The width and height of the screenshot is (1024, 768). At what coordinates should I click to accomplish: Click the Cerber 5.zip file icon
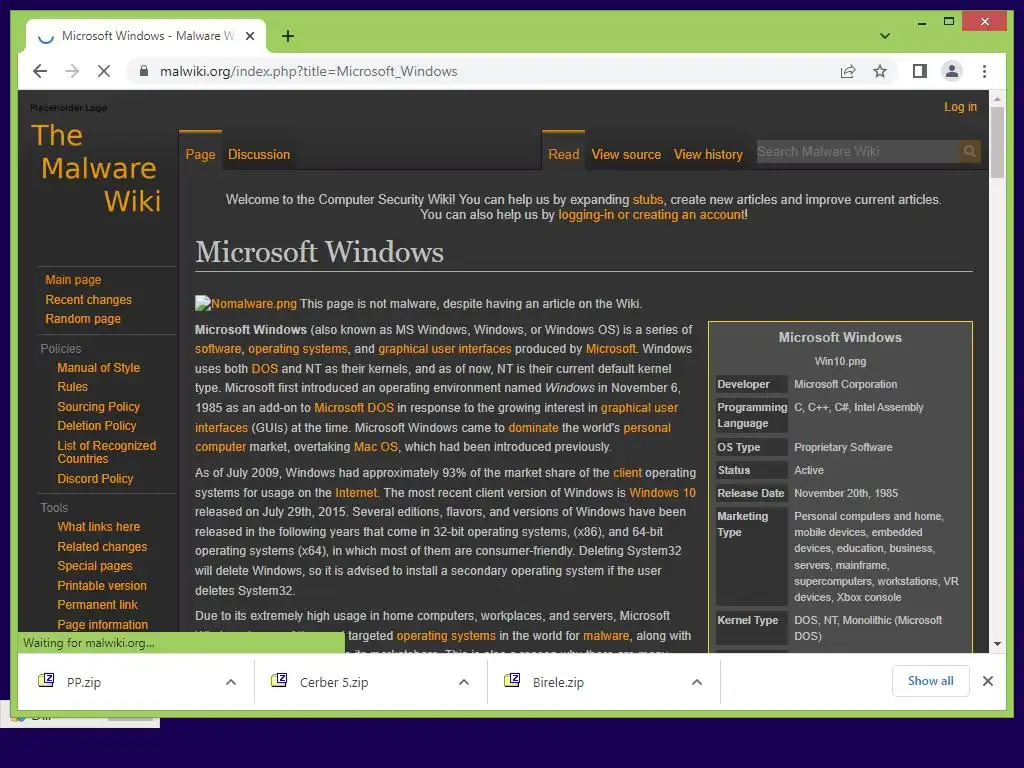279,681
